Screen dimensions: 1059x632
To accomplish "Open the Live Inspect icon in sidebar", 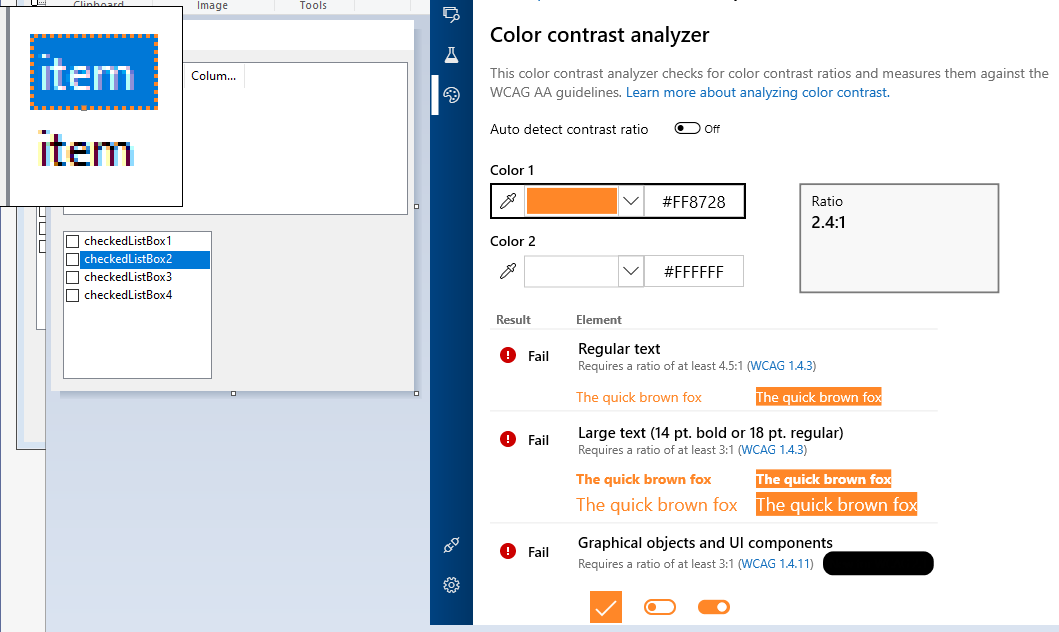I will pyautogui.click(x=451, y=14).
